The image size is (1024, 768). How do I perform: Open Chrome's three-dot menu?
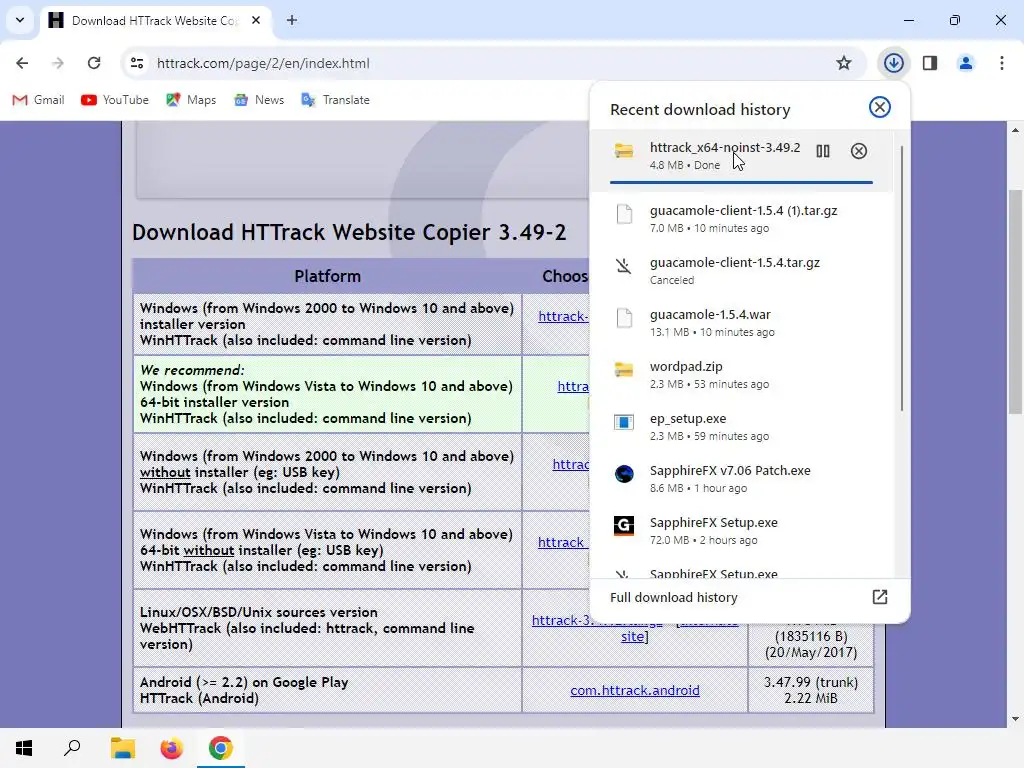tap(1002, 63)
